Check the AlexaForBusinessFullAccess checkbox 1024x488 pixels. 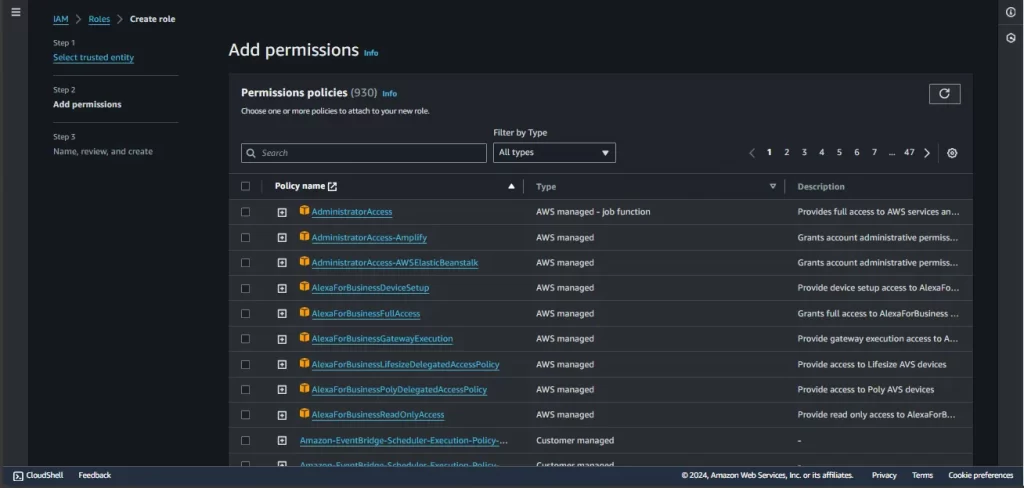tap(246, 313)
